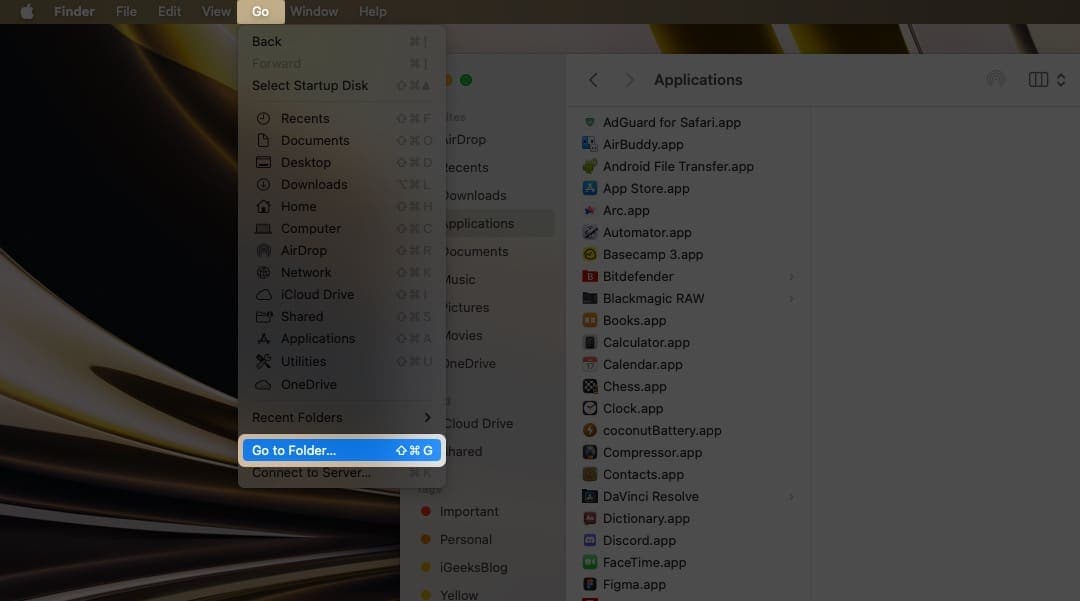Expand the Bitdefender folder chevron
Screen dimensions: 1080x601
[791, 277]
